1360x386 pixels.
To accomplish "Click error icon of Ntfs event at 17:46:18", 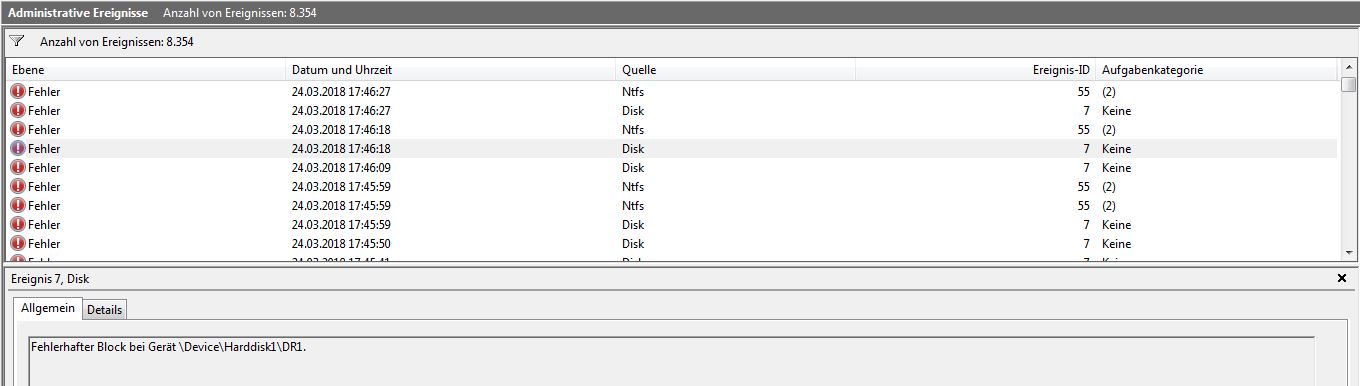I will [18, 130].
